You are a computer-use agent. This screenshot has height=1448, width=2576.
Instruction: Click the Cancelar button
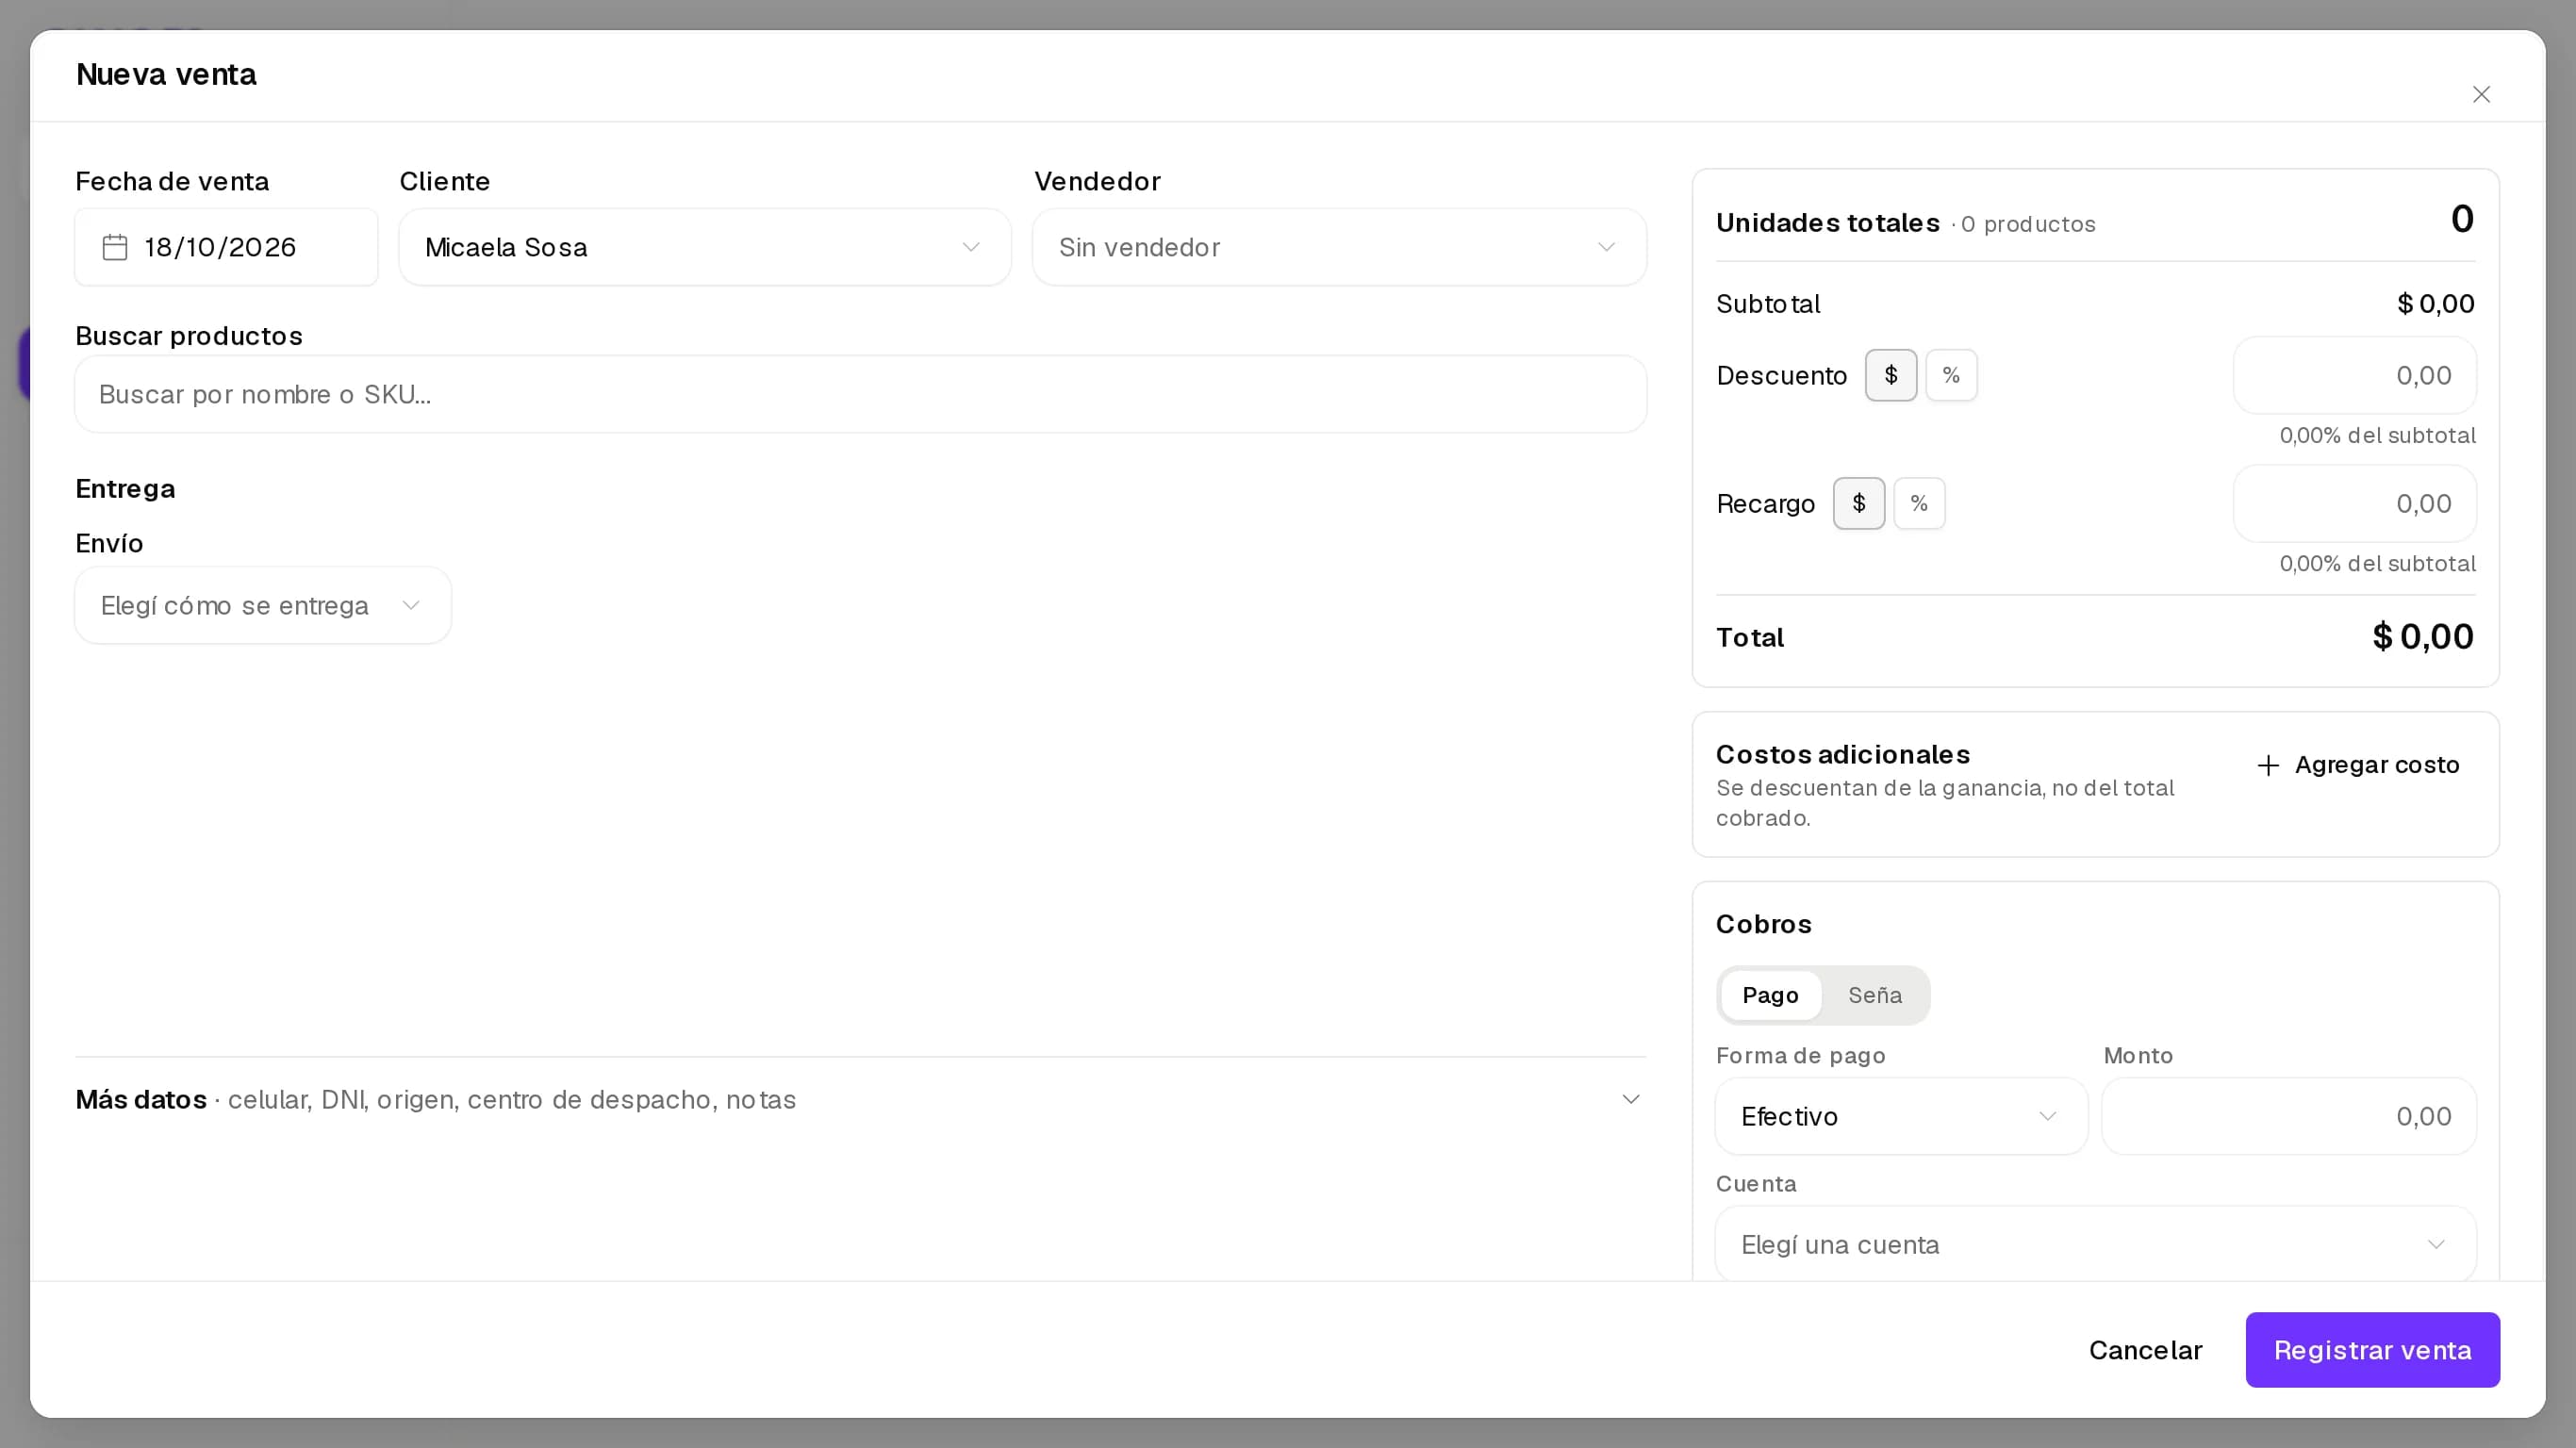pos(2145,1350)
